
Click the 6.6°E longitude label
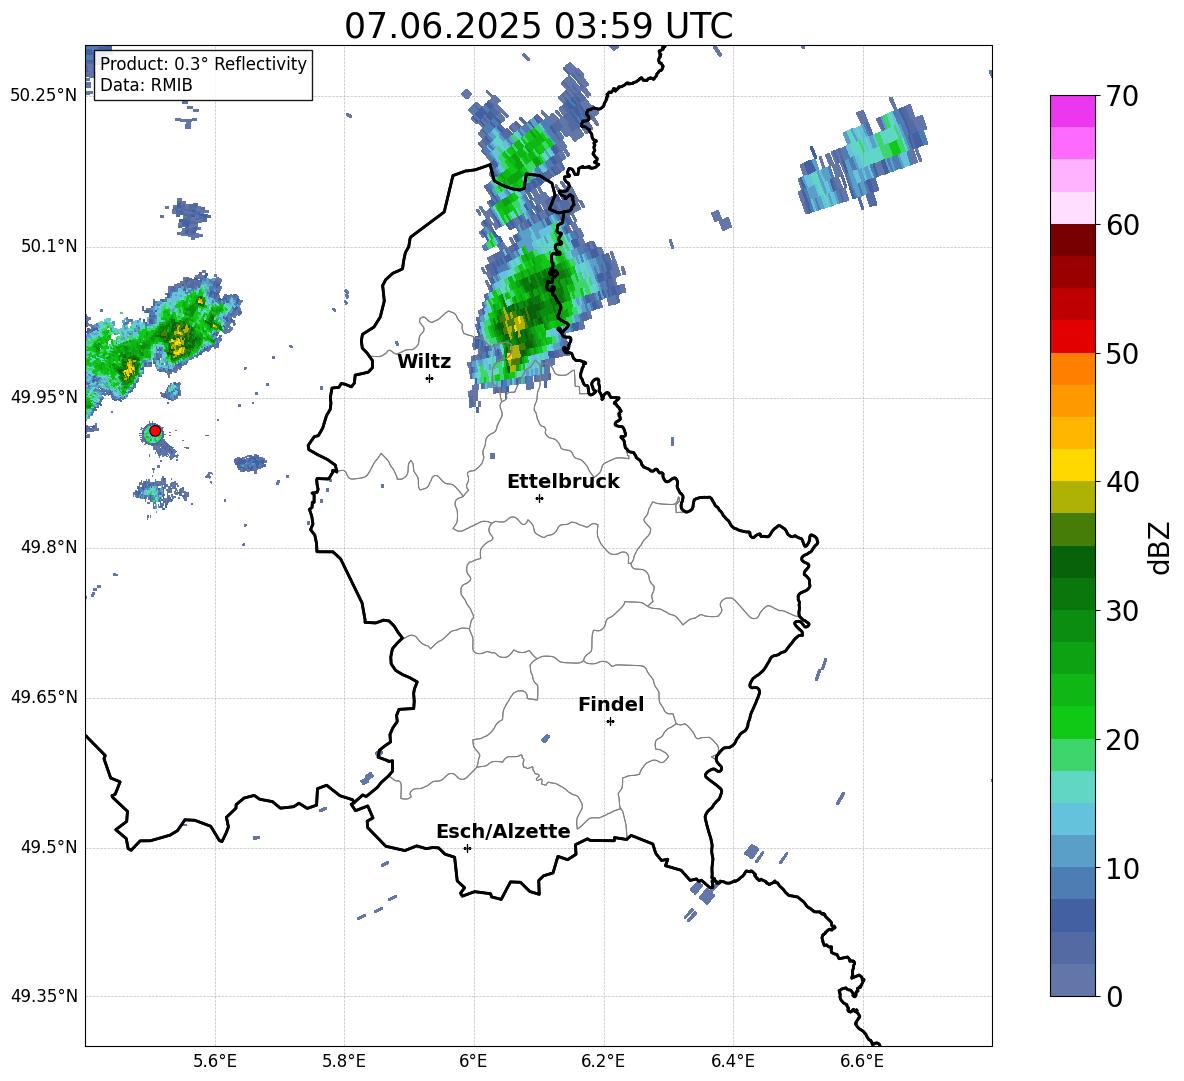coord(862,1061)
